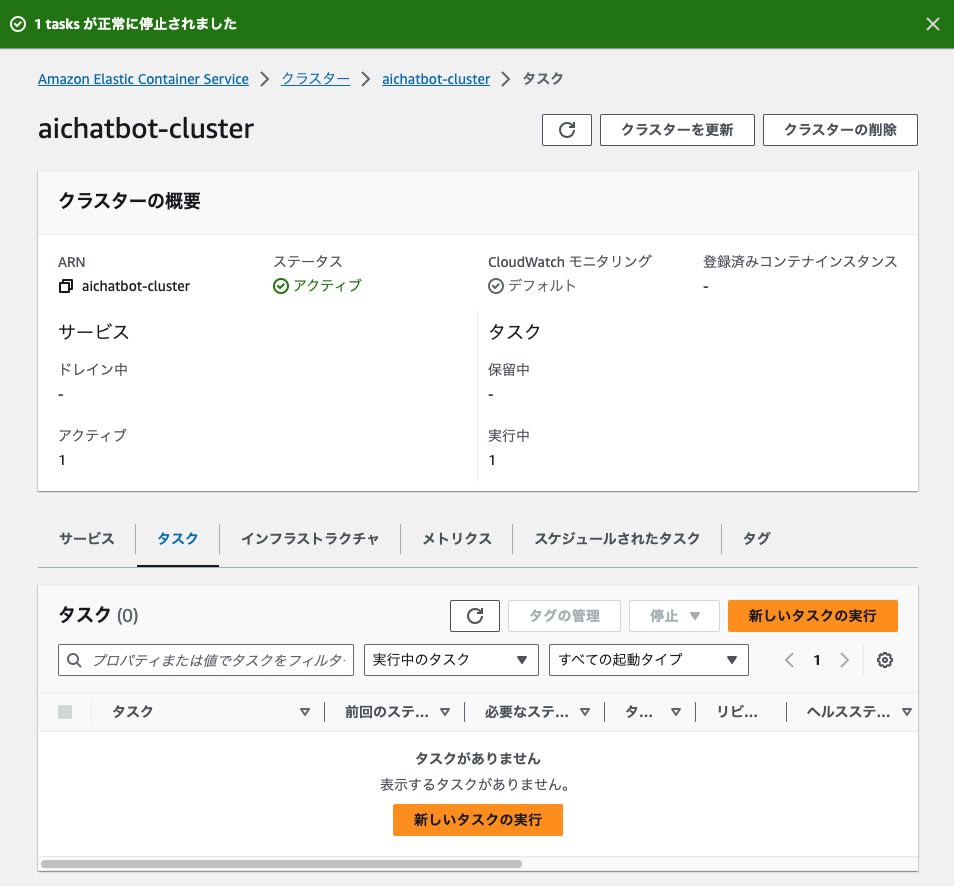Dismiss the green tasks-stopped notification banner

pos(932,24)
